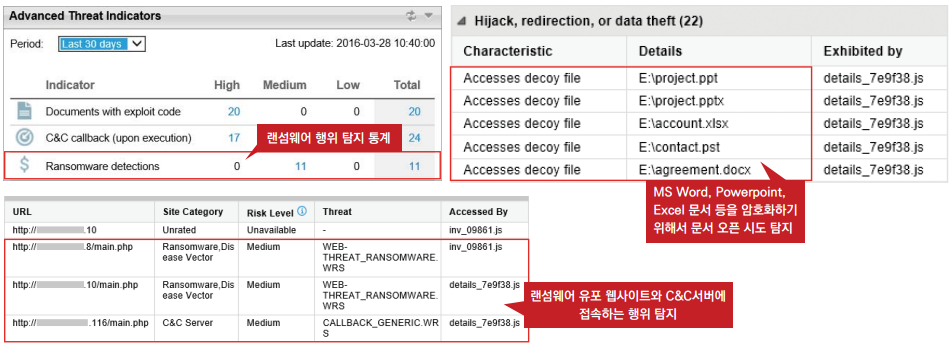Select the Total column header
This screenshot has height=360, width=952.
coord(407,85)
